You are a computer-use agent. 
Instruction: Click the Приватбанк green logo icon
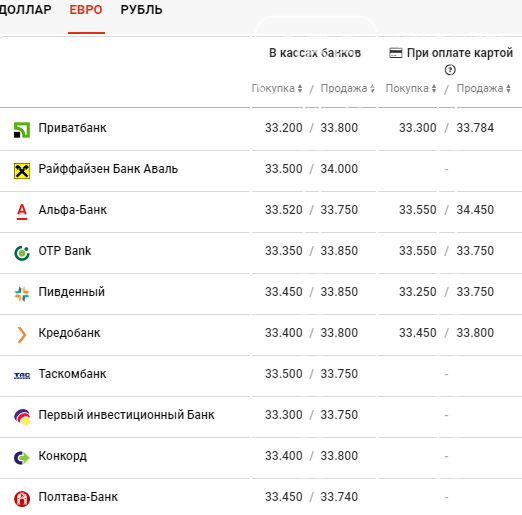[22, 130]
